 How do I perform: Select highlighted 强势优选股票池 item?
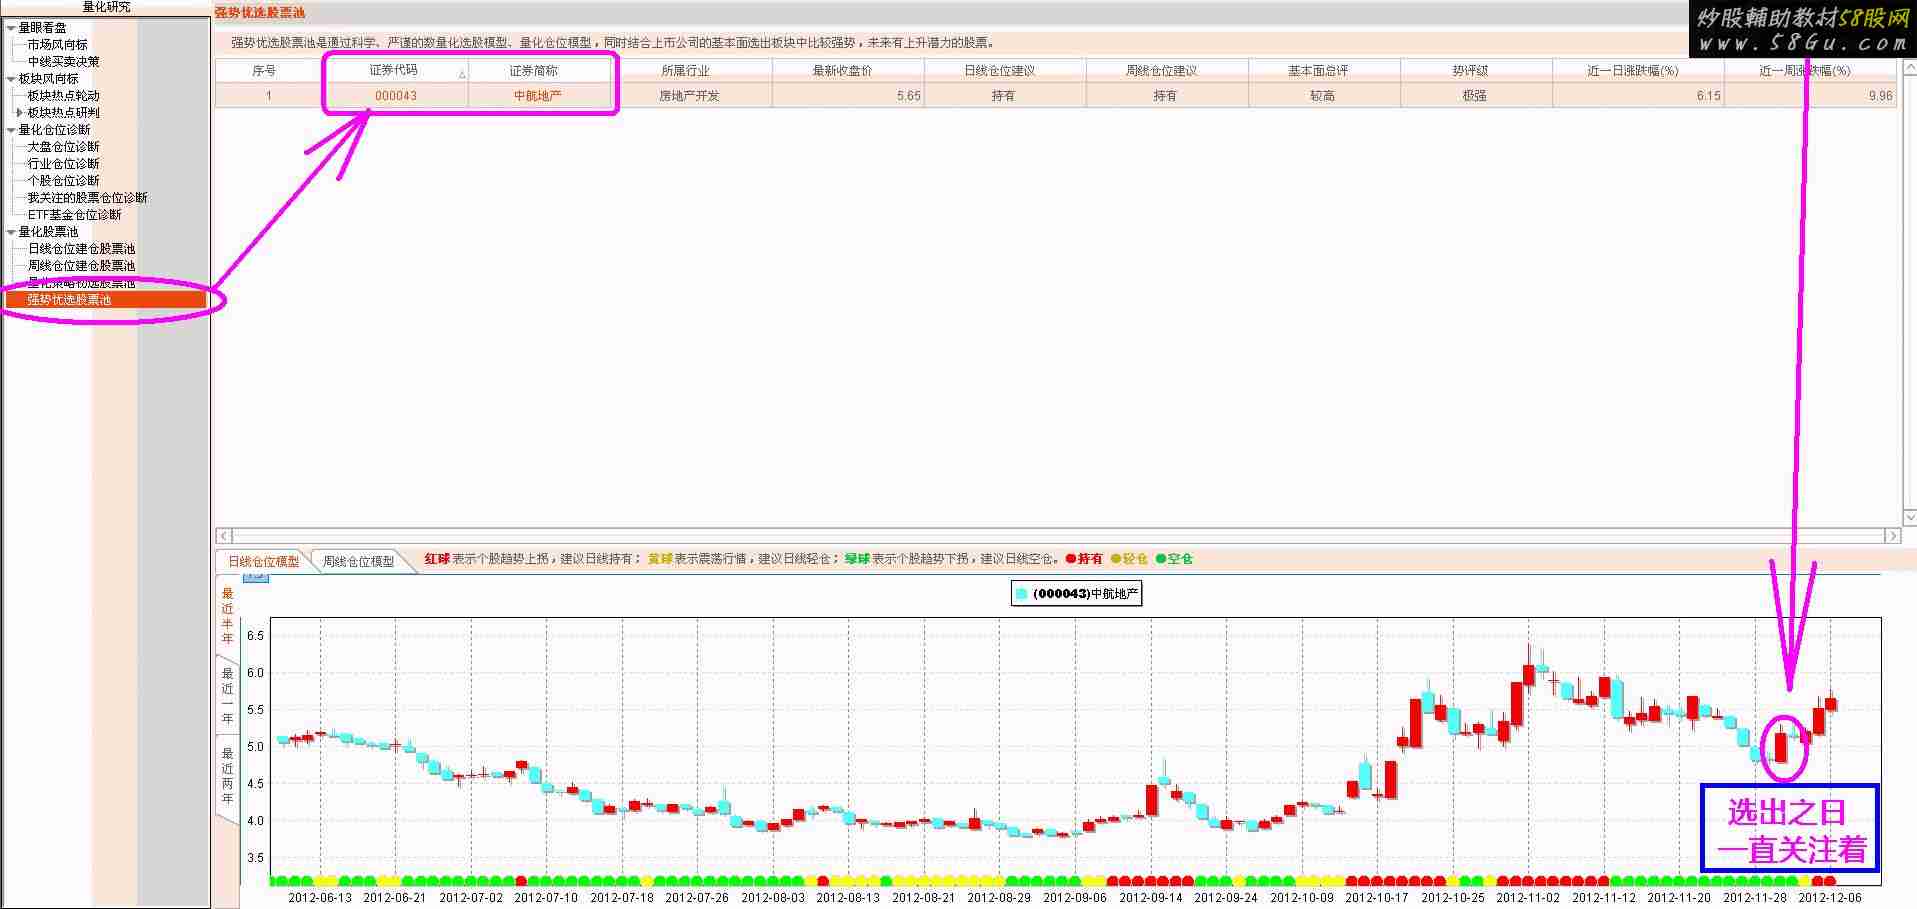(106, 300)
